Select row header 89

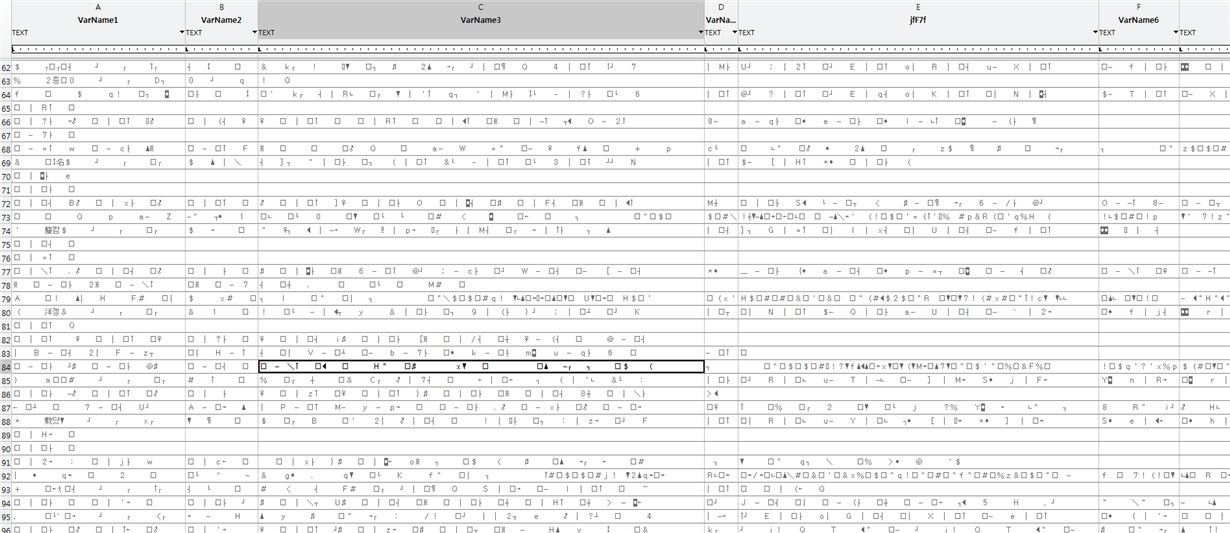click(x=5, y=435)
